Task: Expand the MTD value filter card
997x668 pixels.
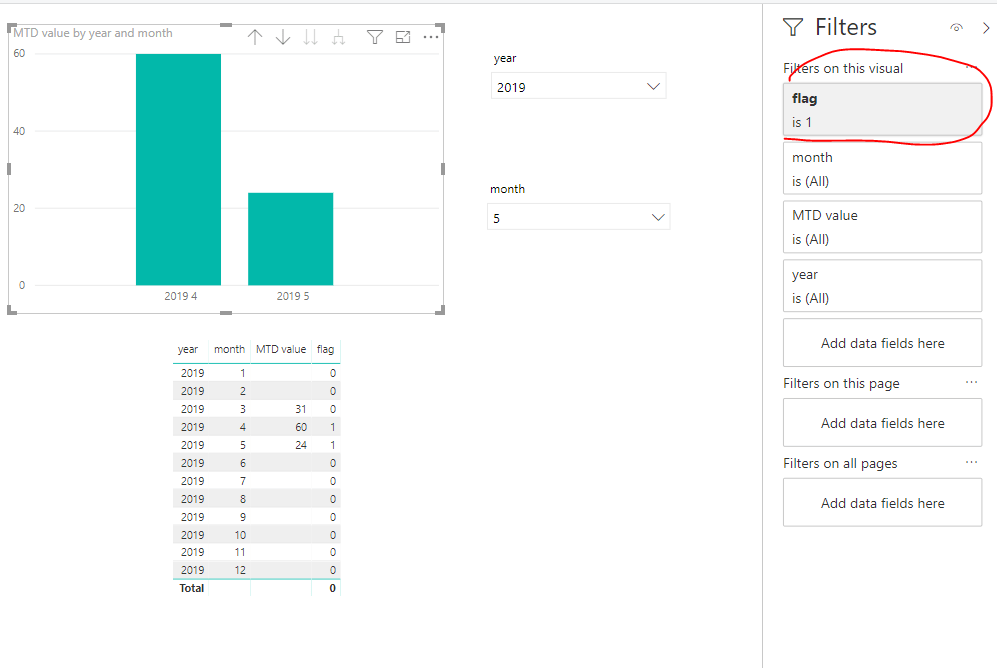Action: 883,227
